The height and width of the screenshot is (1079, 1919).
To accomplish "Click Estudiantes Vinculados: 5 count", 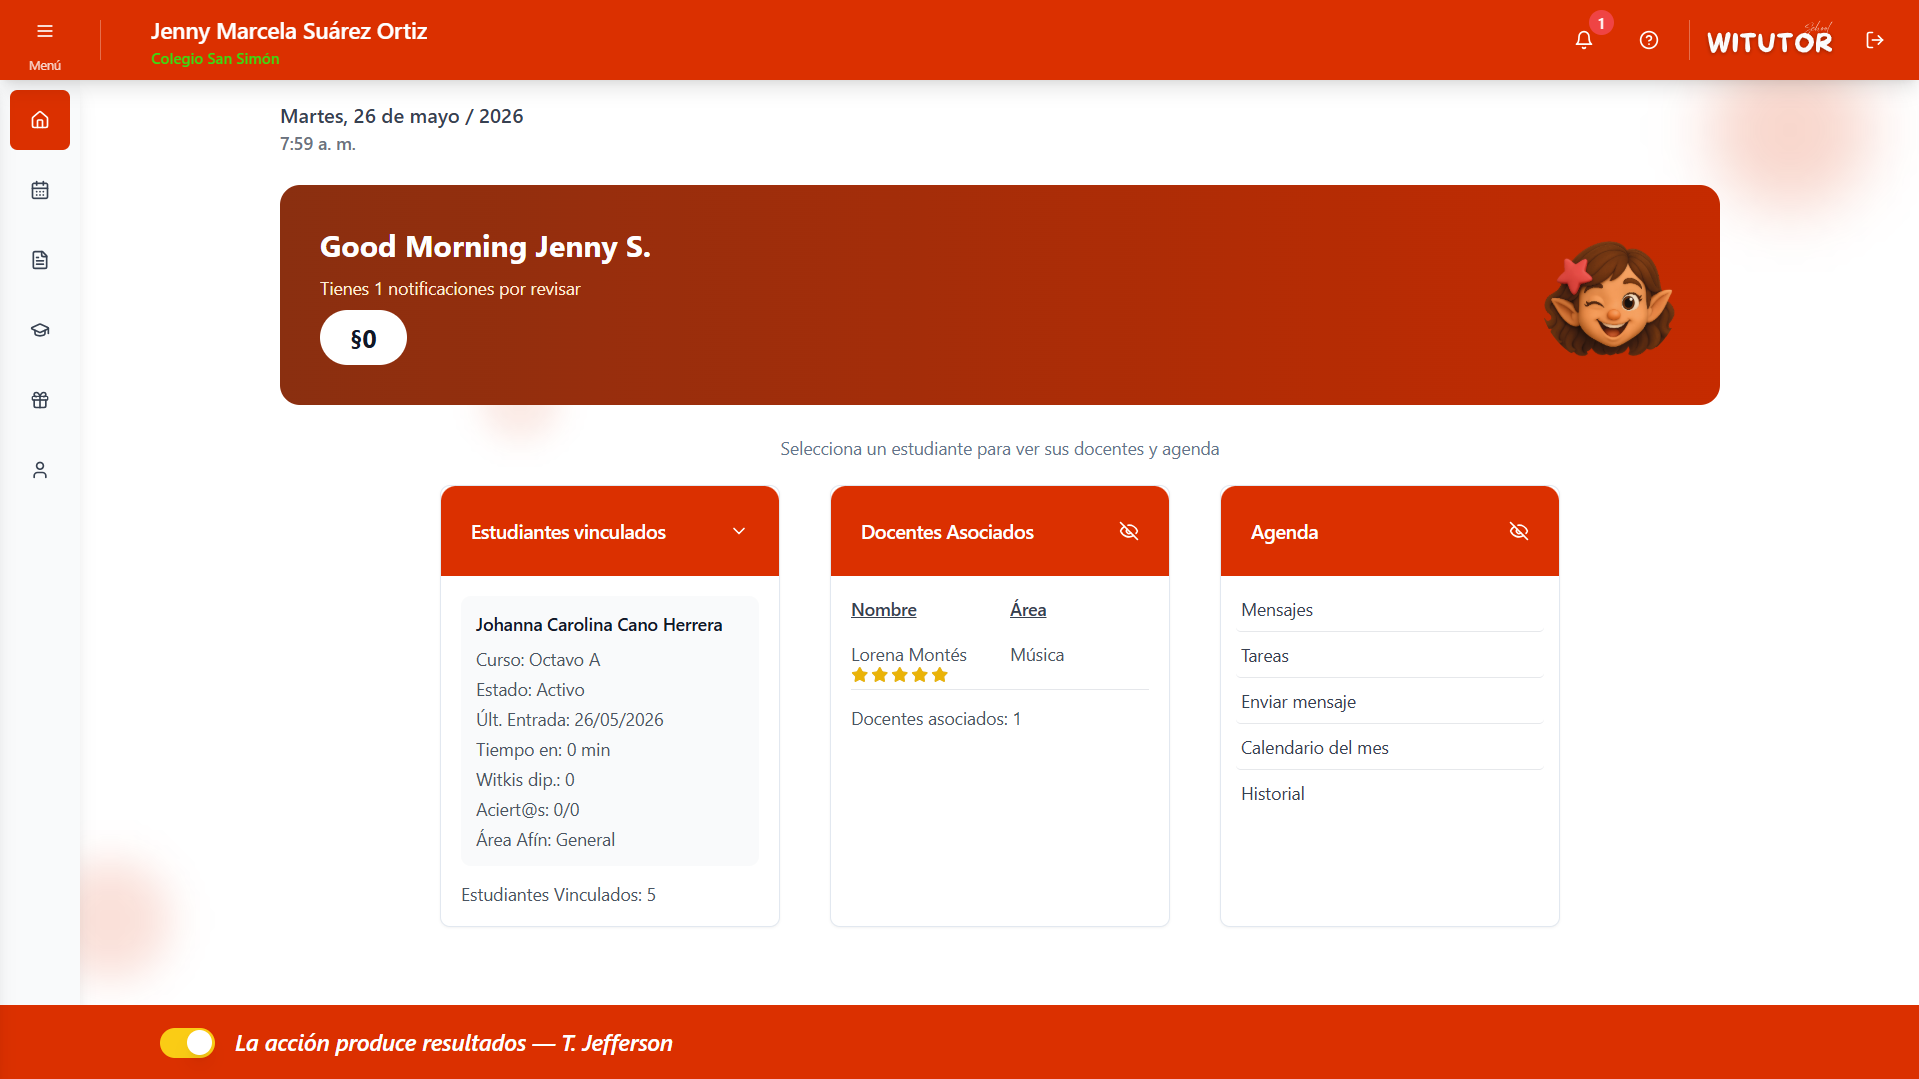I will point(558,895).
